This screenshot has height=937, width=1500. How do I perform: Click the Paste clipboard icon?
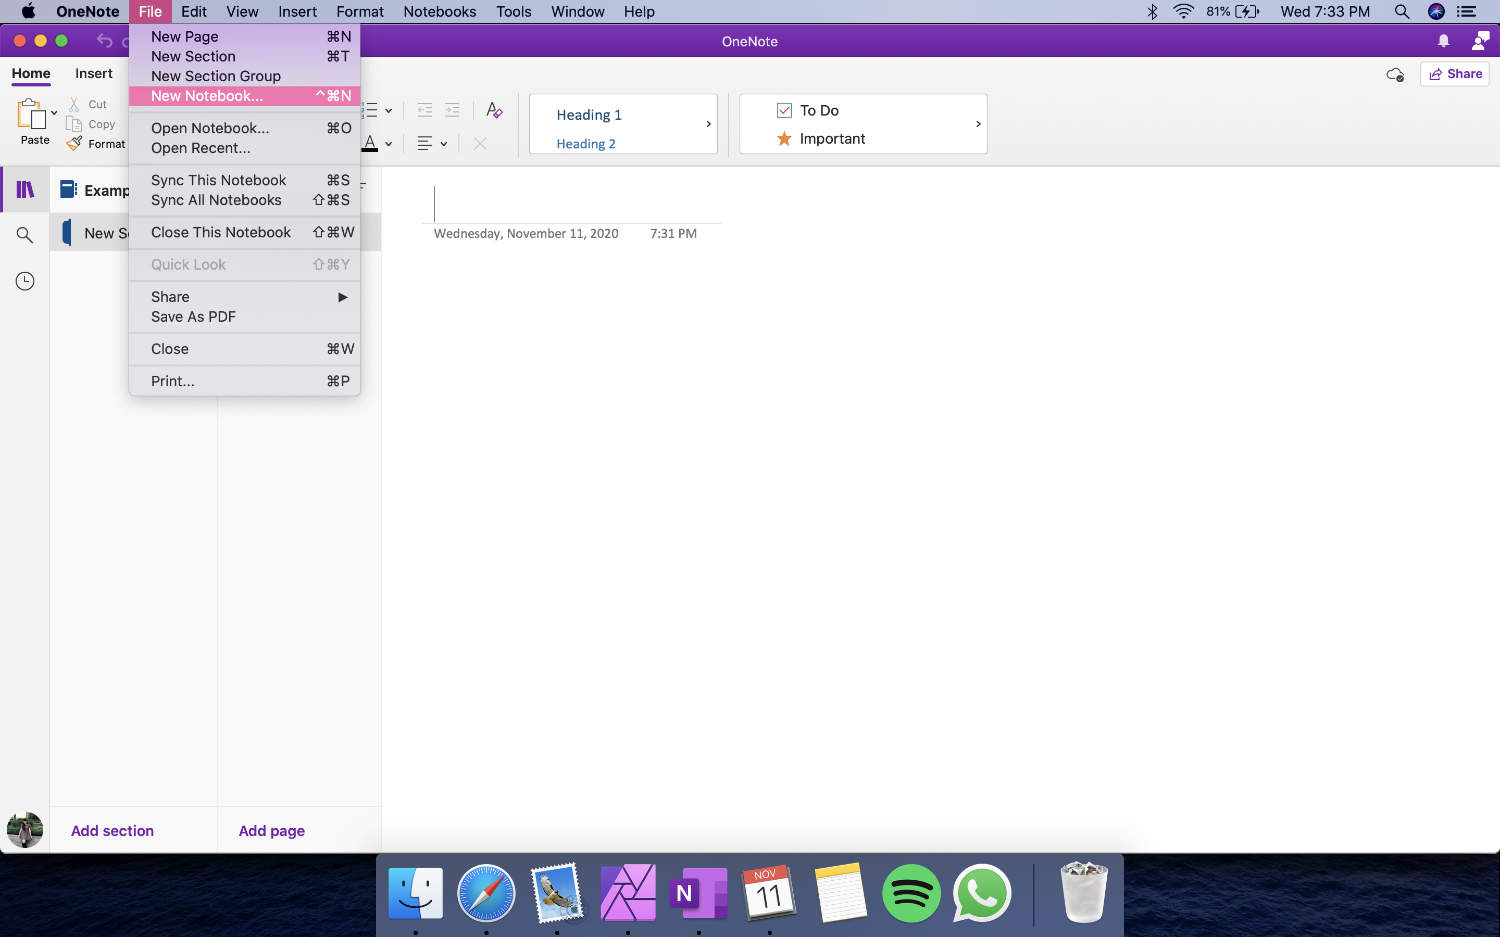pos(31,114)
